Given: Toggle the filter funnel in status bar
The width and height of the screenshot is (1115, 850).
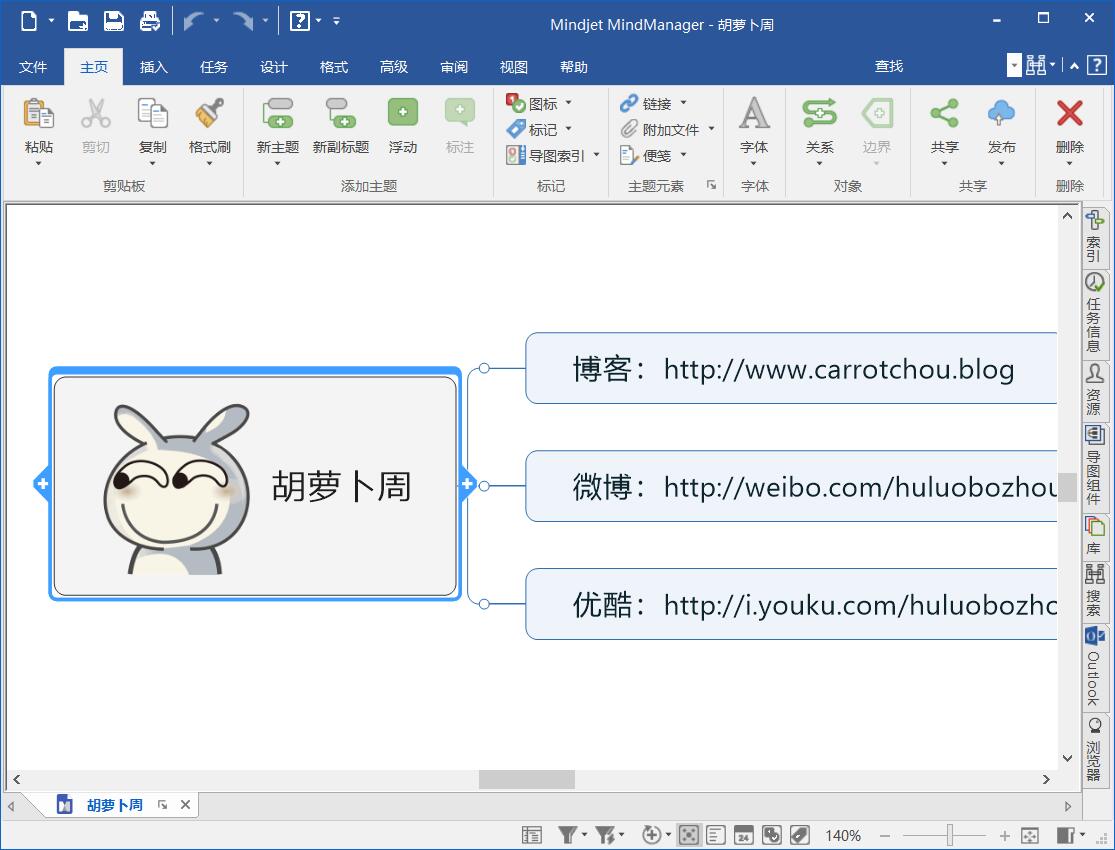Looking at the screenshot, I should click(567, 835).
